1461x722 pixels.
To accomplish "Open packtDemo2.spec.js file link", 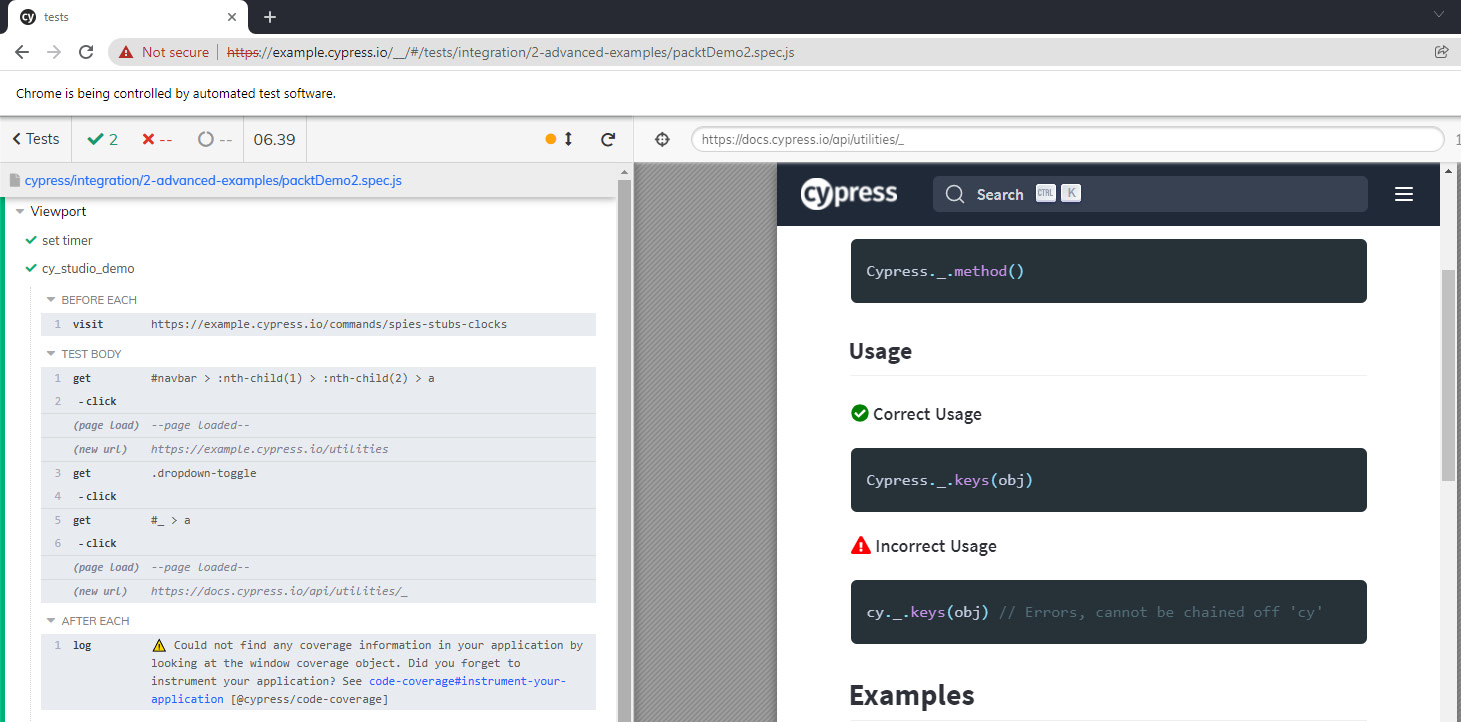I will click(x=213, y=181).
